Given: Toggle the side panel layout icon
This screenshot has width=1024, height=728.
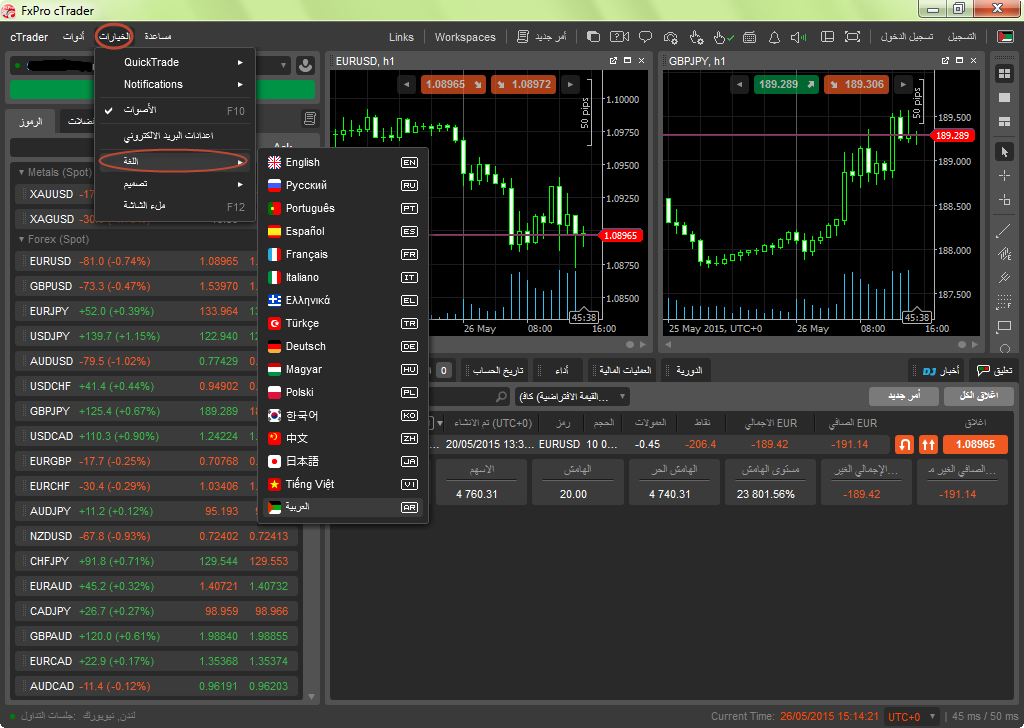Looking at the screenshot, I should (827, 37).
